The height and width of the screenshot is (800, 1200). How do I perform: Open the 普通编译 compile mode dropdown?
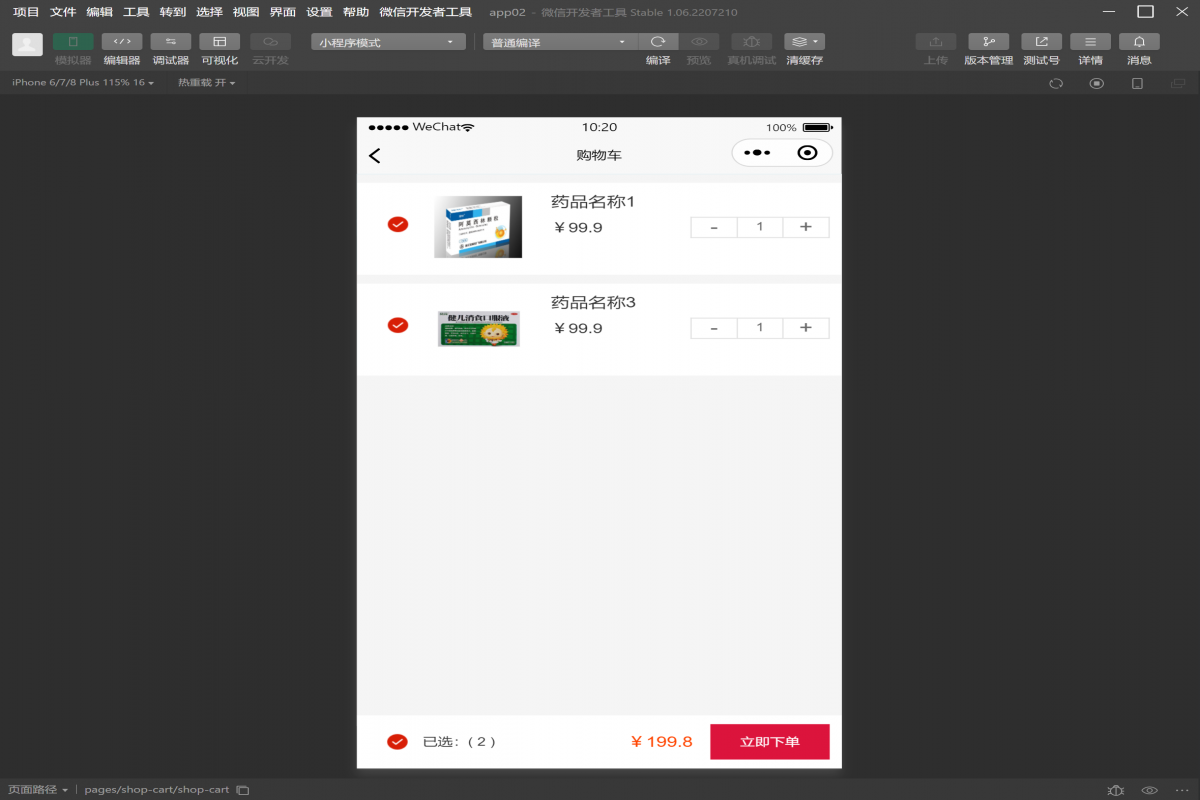(556, 42)
